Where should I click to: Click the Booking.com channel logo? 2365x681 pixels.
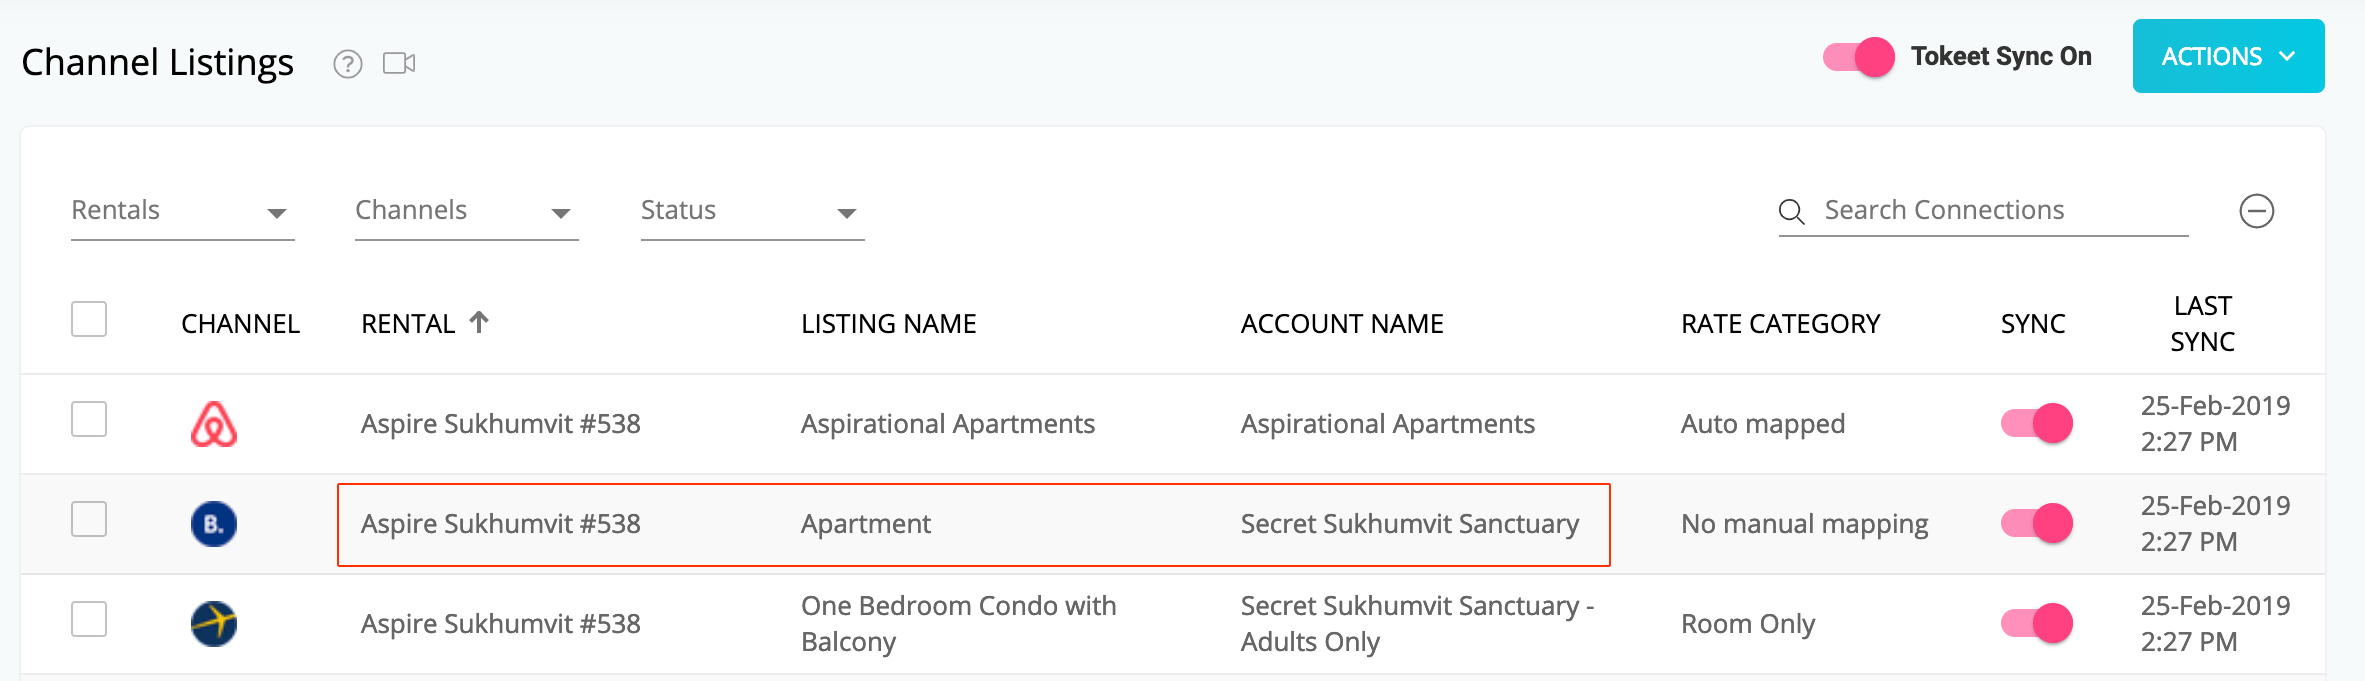(x=214, y=524)
